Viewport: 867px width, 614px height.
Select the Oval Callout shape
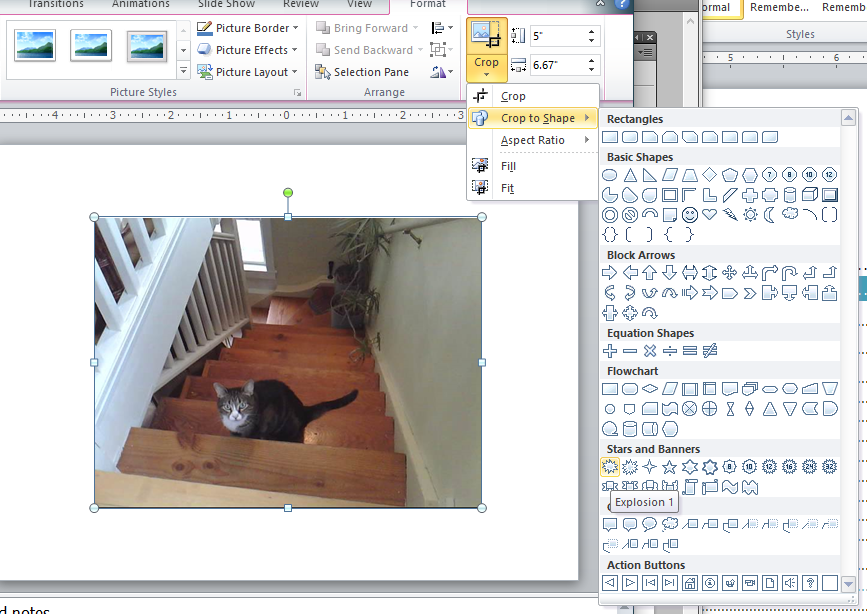(650, 524)
